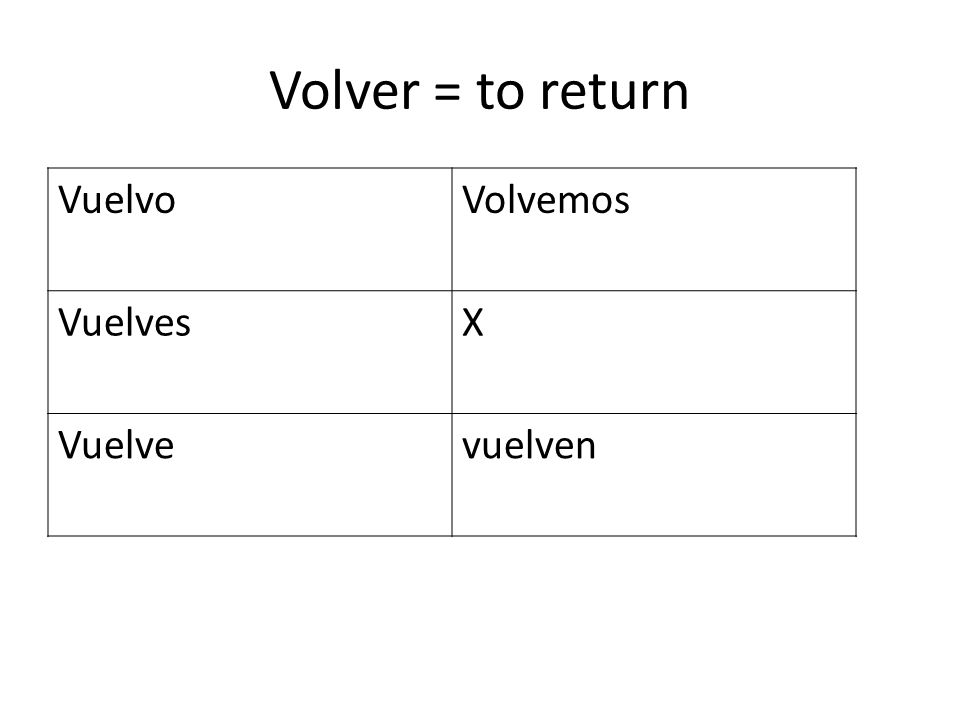Click the capital V in "Volvemos"

click(473, 200)
